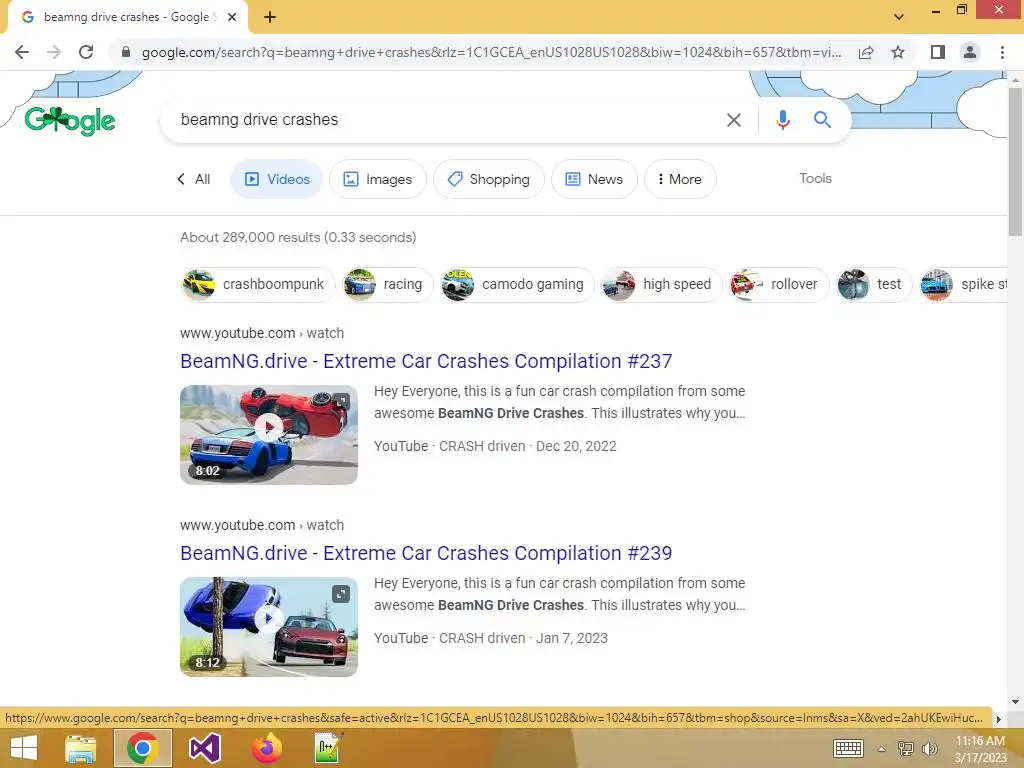Open Visual Studio from the taskbar
This screenshot has width=1024, height=768.
coord(204,748)
